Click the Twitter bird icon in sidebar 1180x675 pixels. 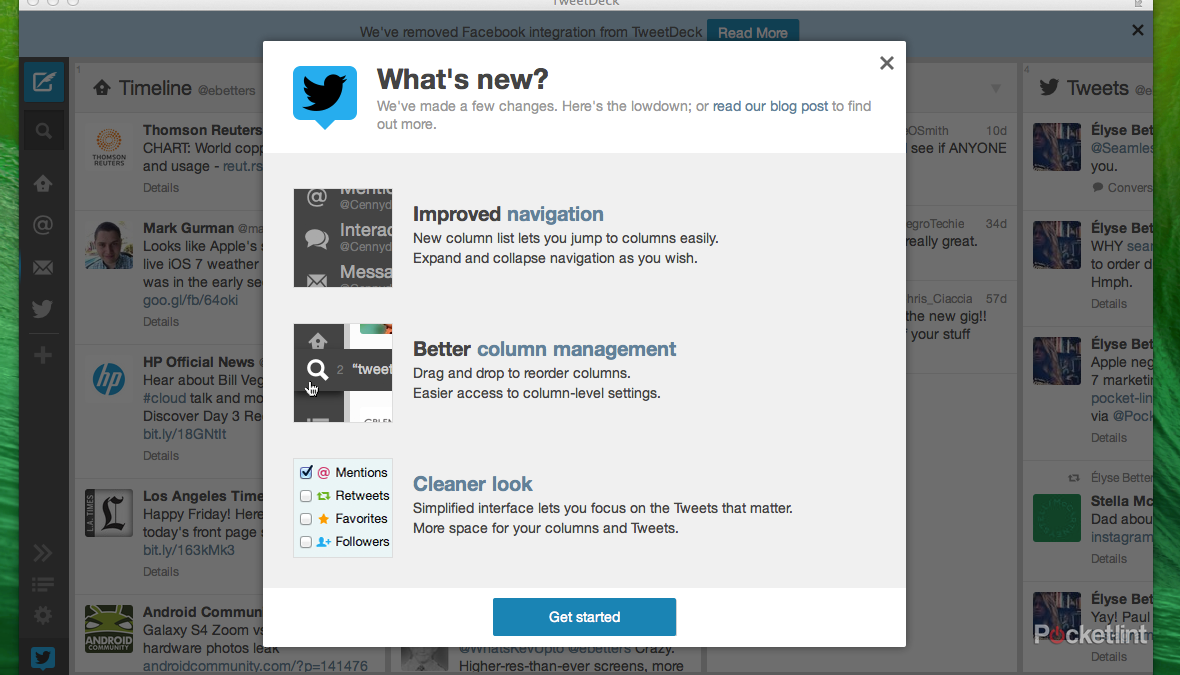44,309
